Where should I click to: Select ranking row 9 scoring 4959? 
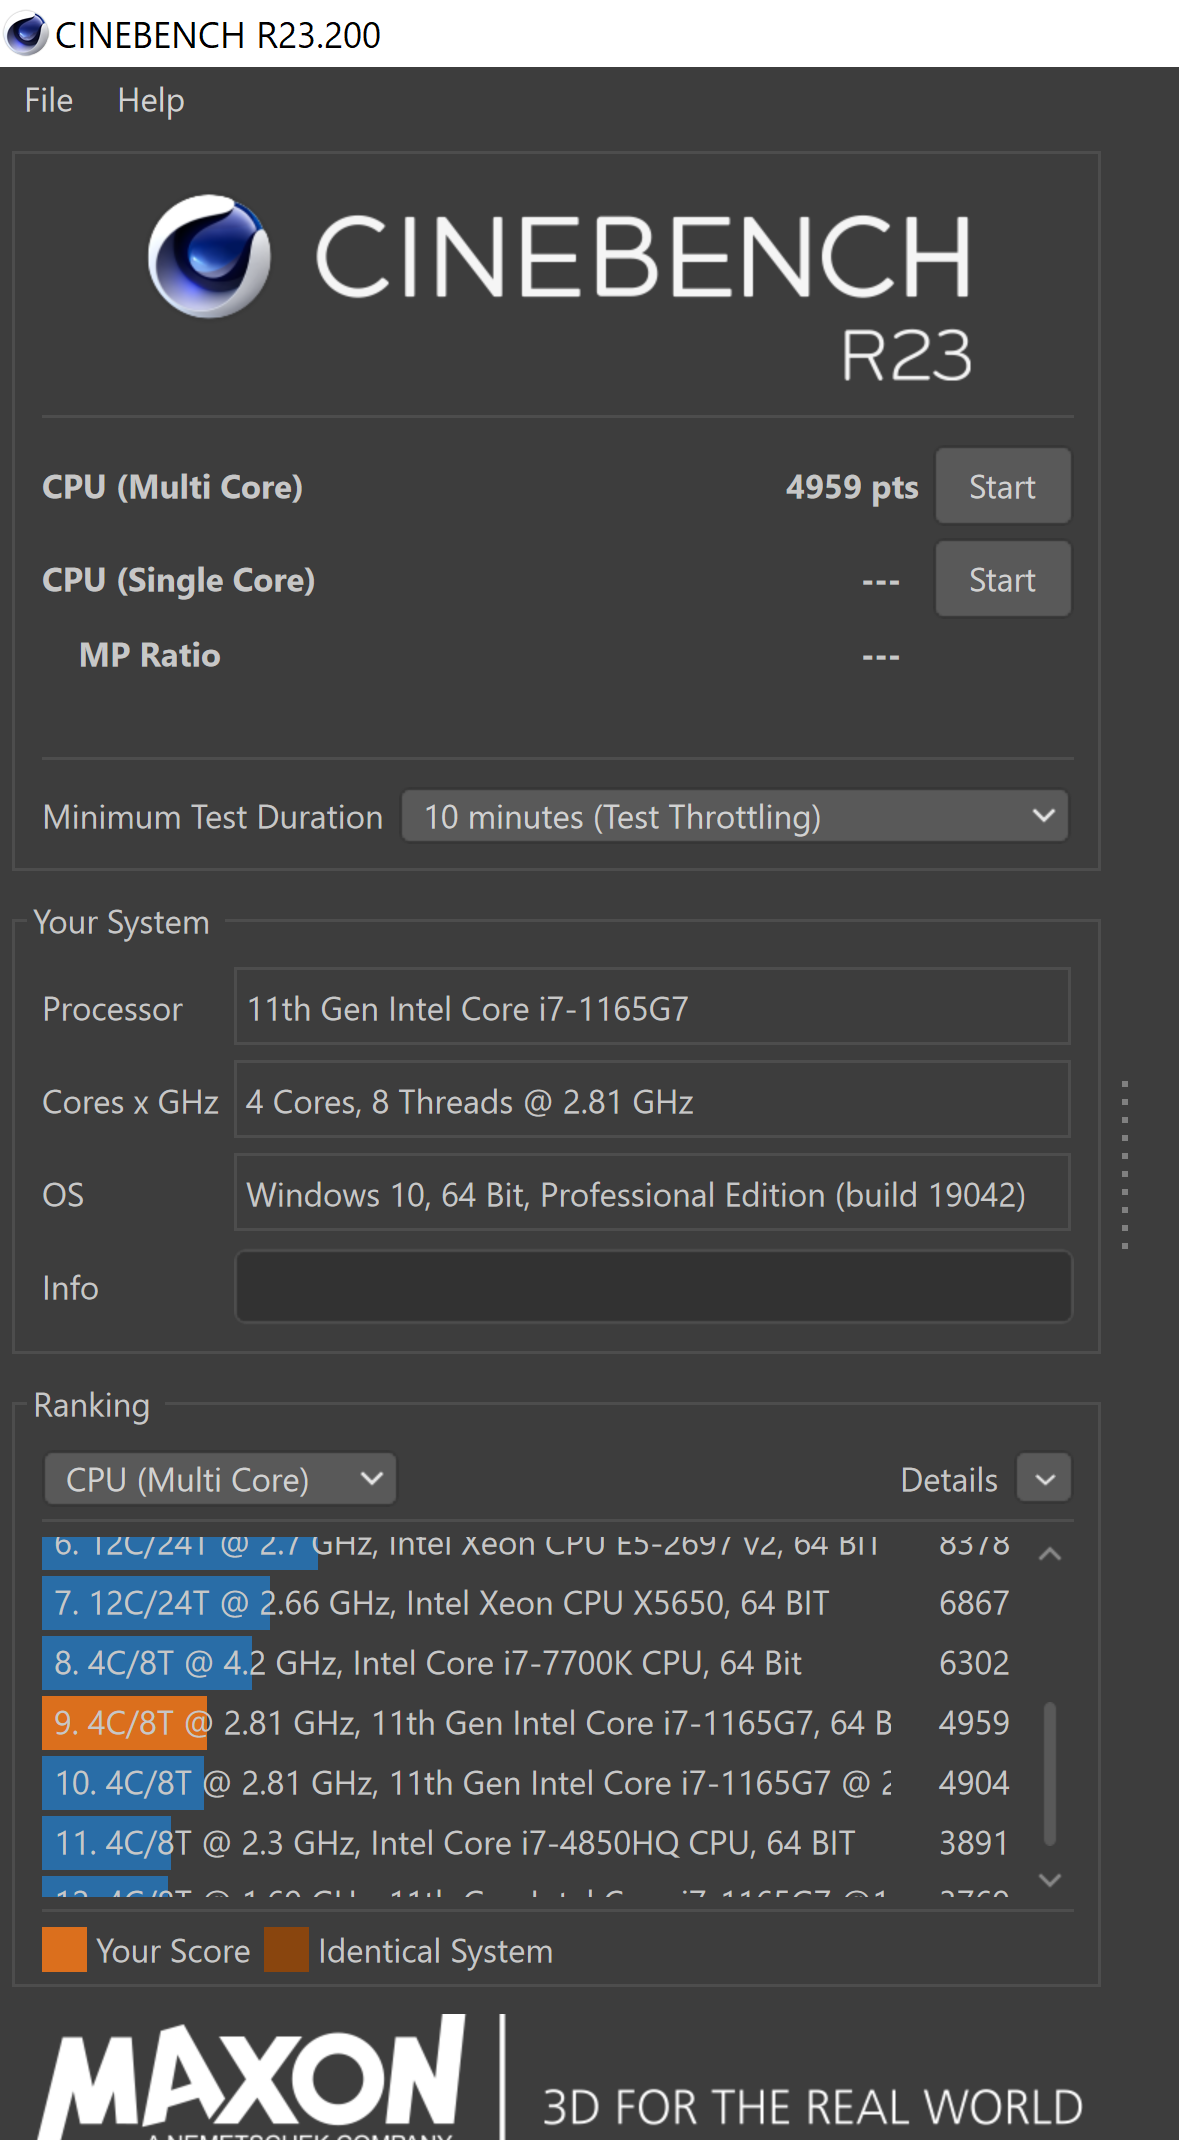coord(530,1723)
